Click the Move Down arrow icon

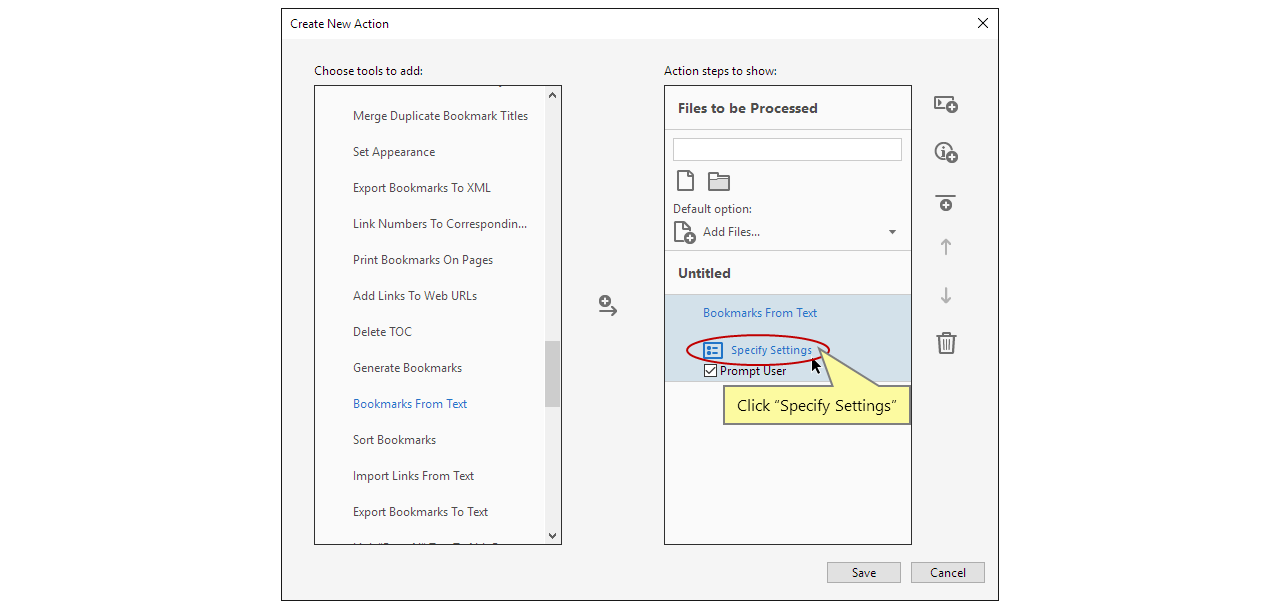click(946, 296)
